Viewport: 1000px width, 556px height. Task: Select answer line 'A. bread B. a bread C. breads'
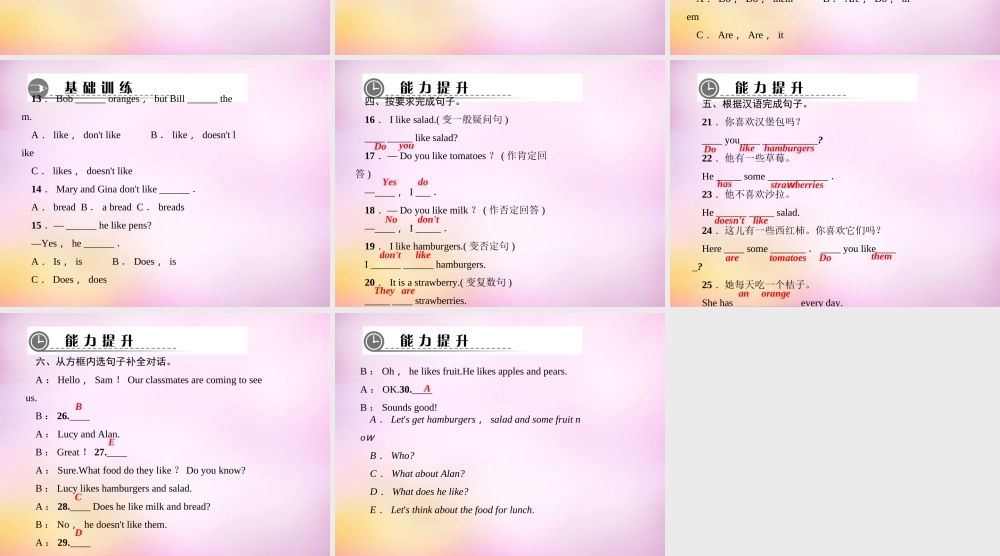pyautogui.click(x=108, y=207)
